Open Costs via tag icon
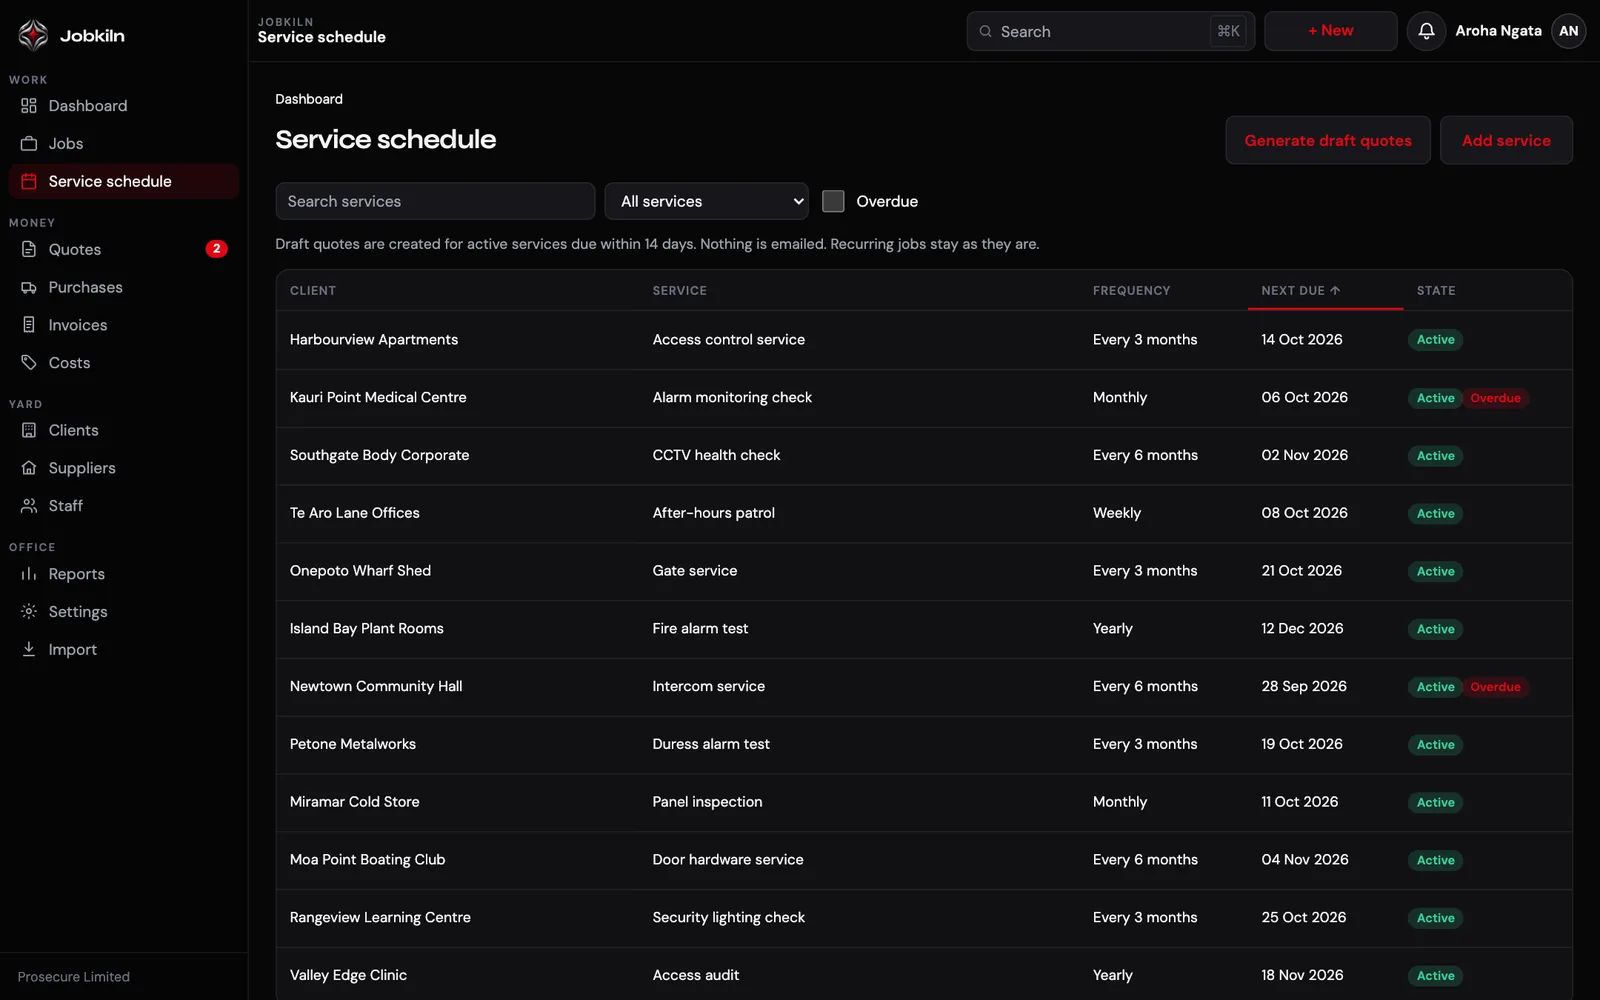The image size is (1600, 1000). 29,363
